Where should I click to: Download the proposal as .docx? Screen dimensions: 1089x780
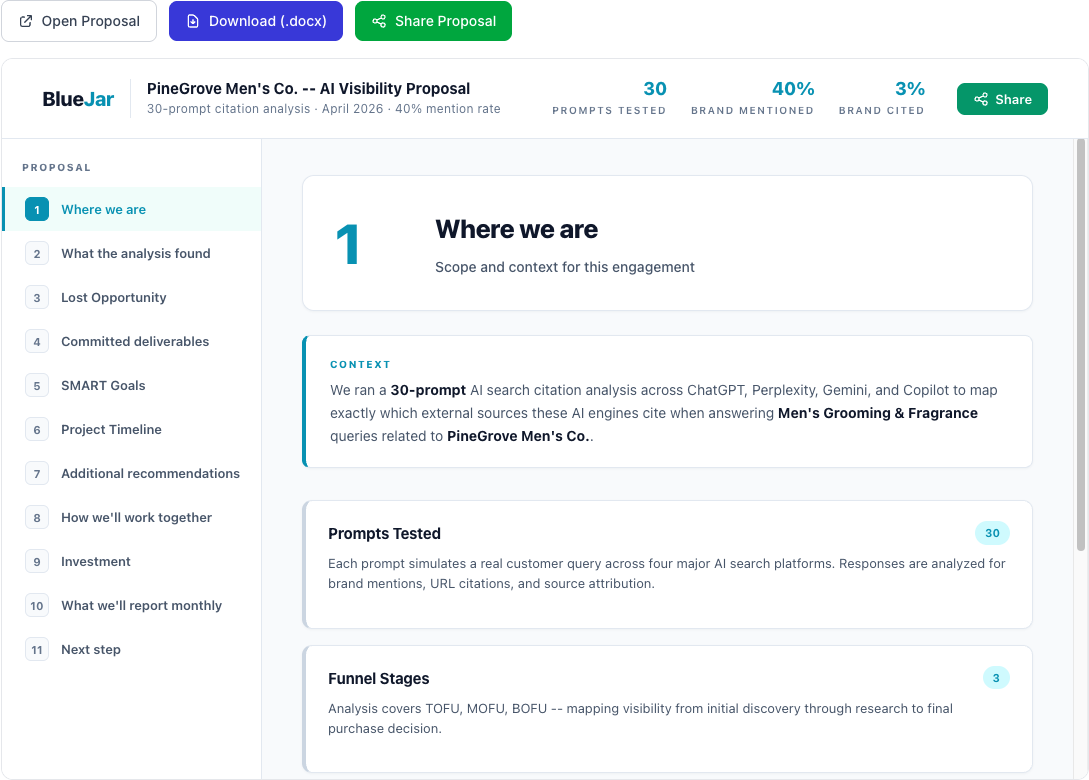[256, 22]
